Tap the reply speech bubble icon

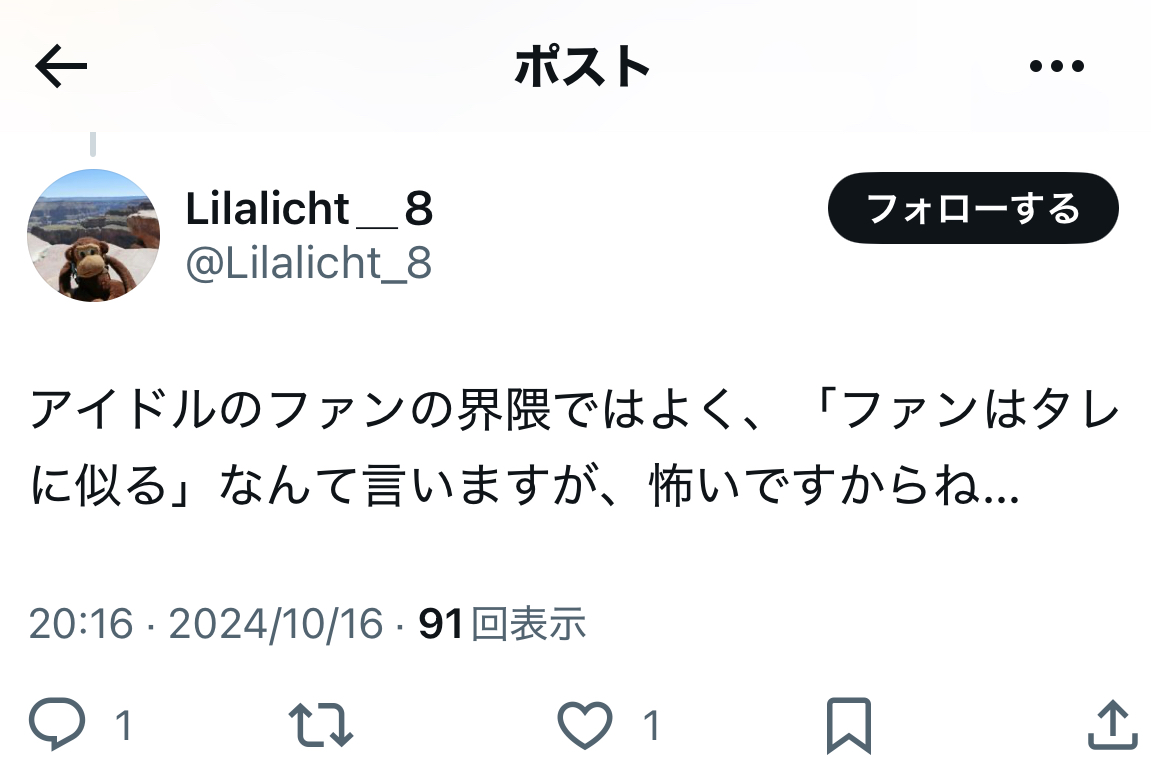click(x=57, y=724)
